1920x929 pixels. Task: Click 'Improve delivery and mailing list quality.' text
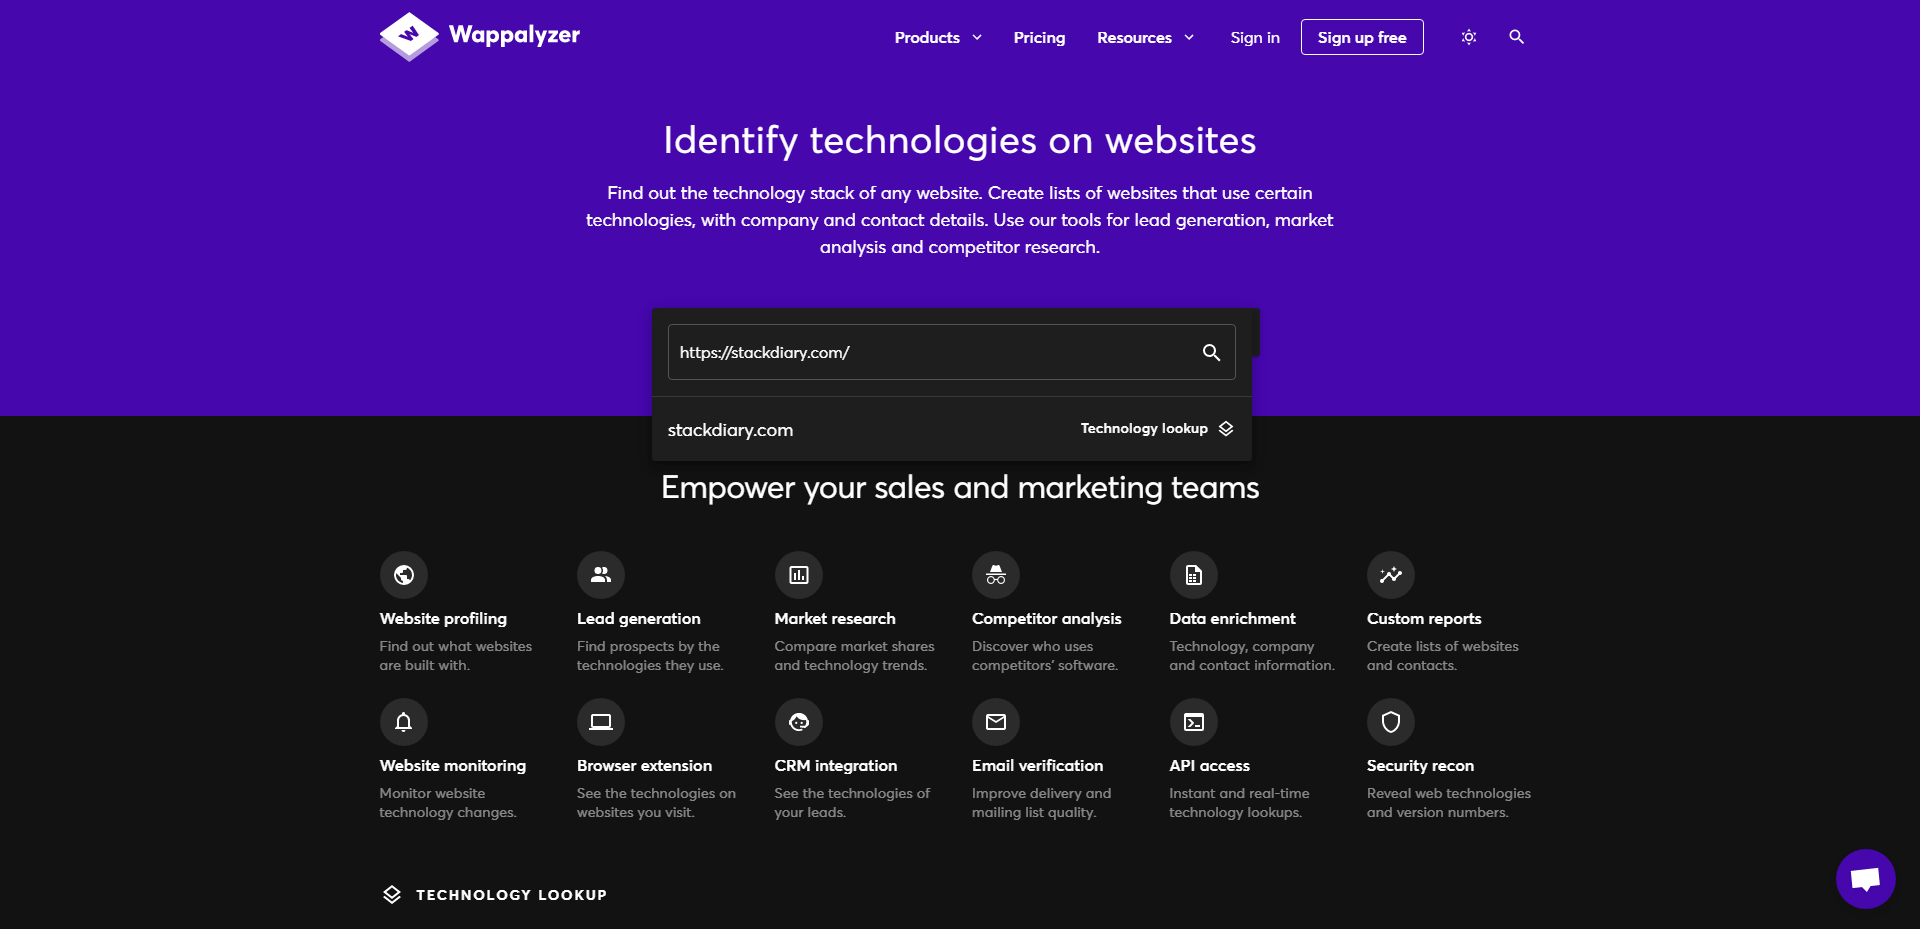pos(1042,803)
